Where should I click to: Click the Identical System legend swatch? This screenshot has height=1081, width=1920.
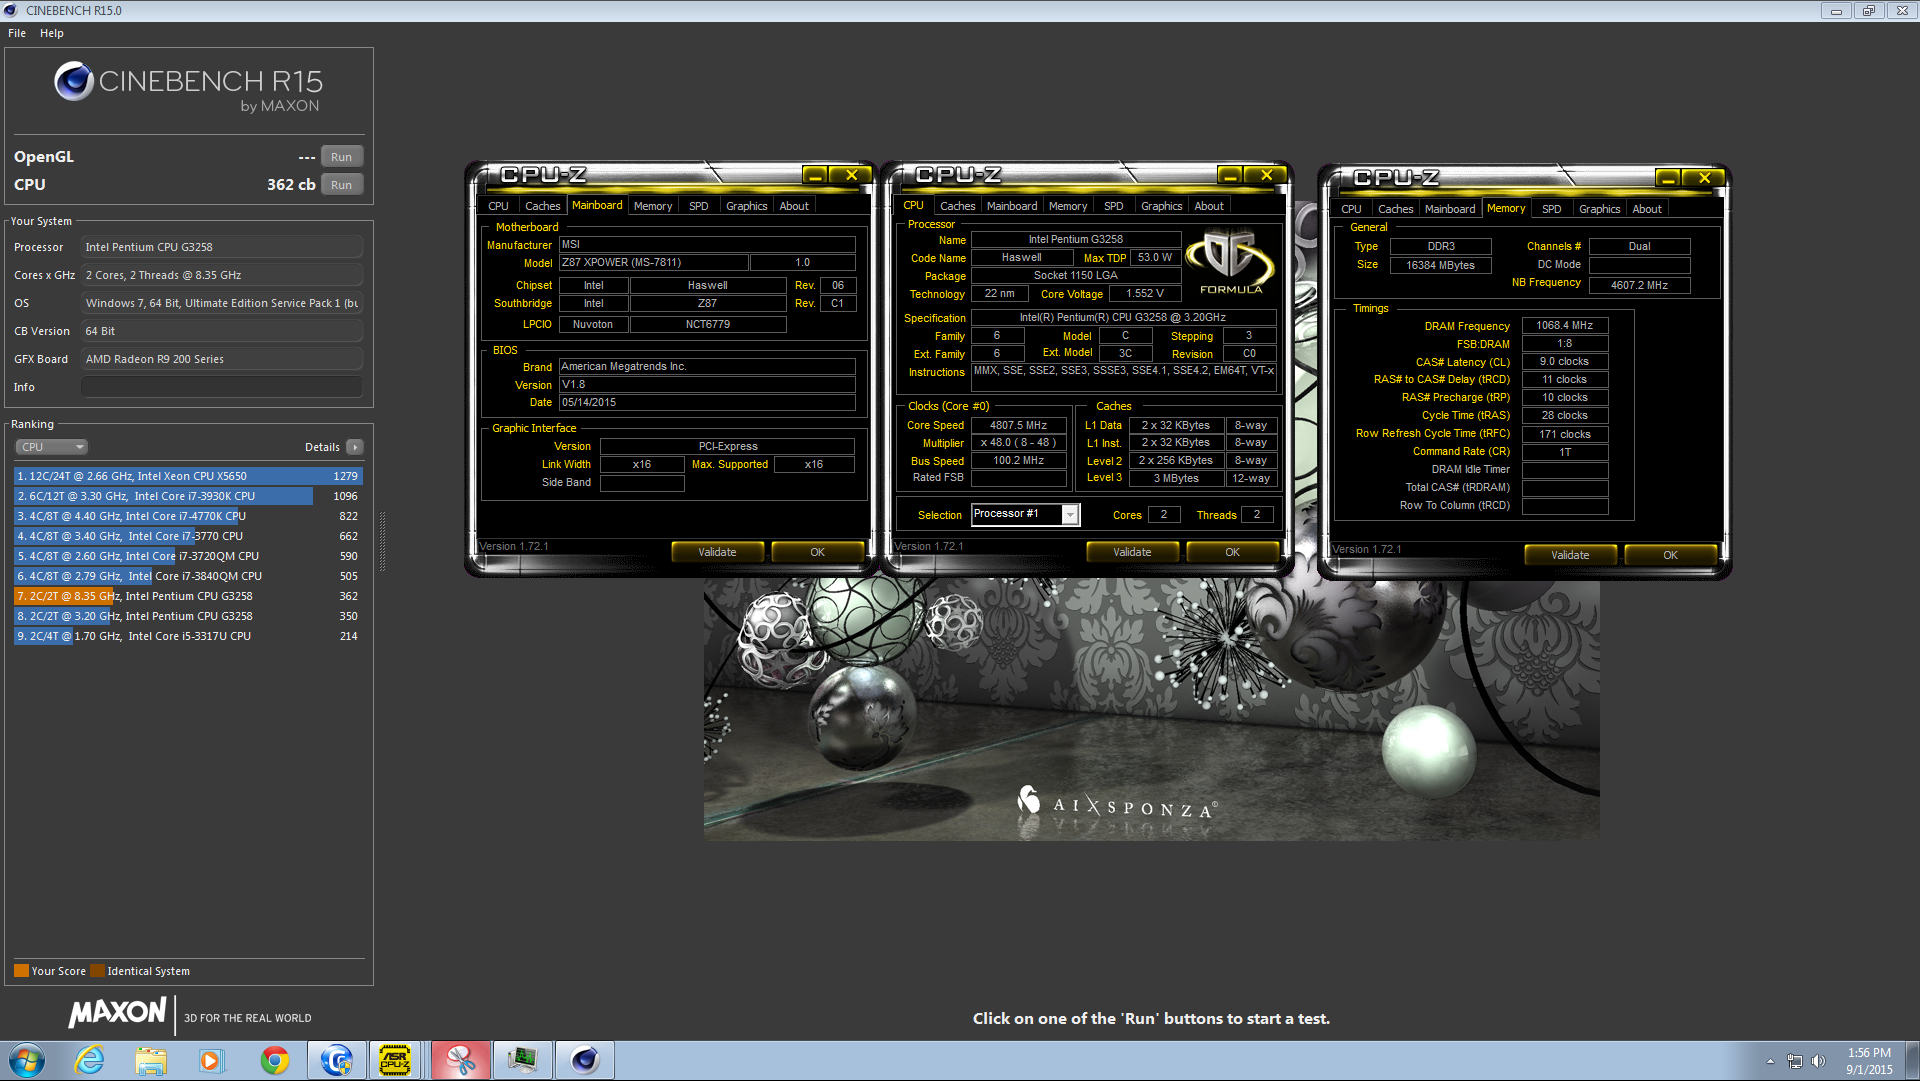click(x=97, y=971)
